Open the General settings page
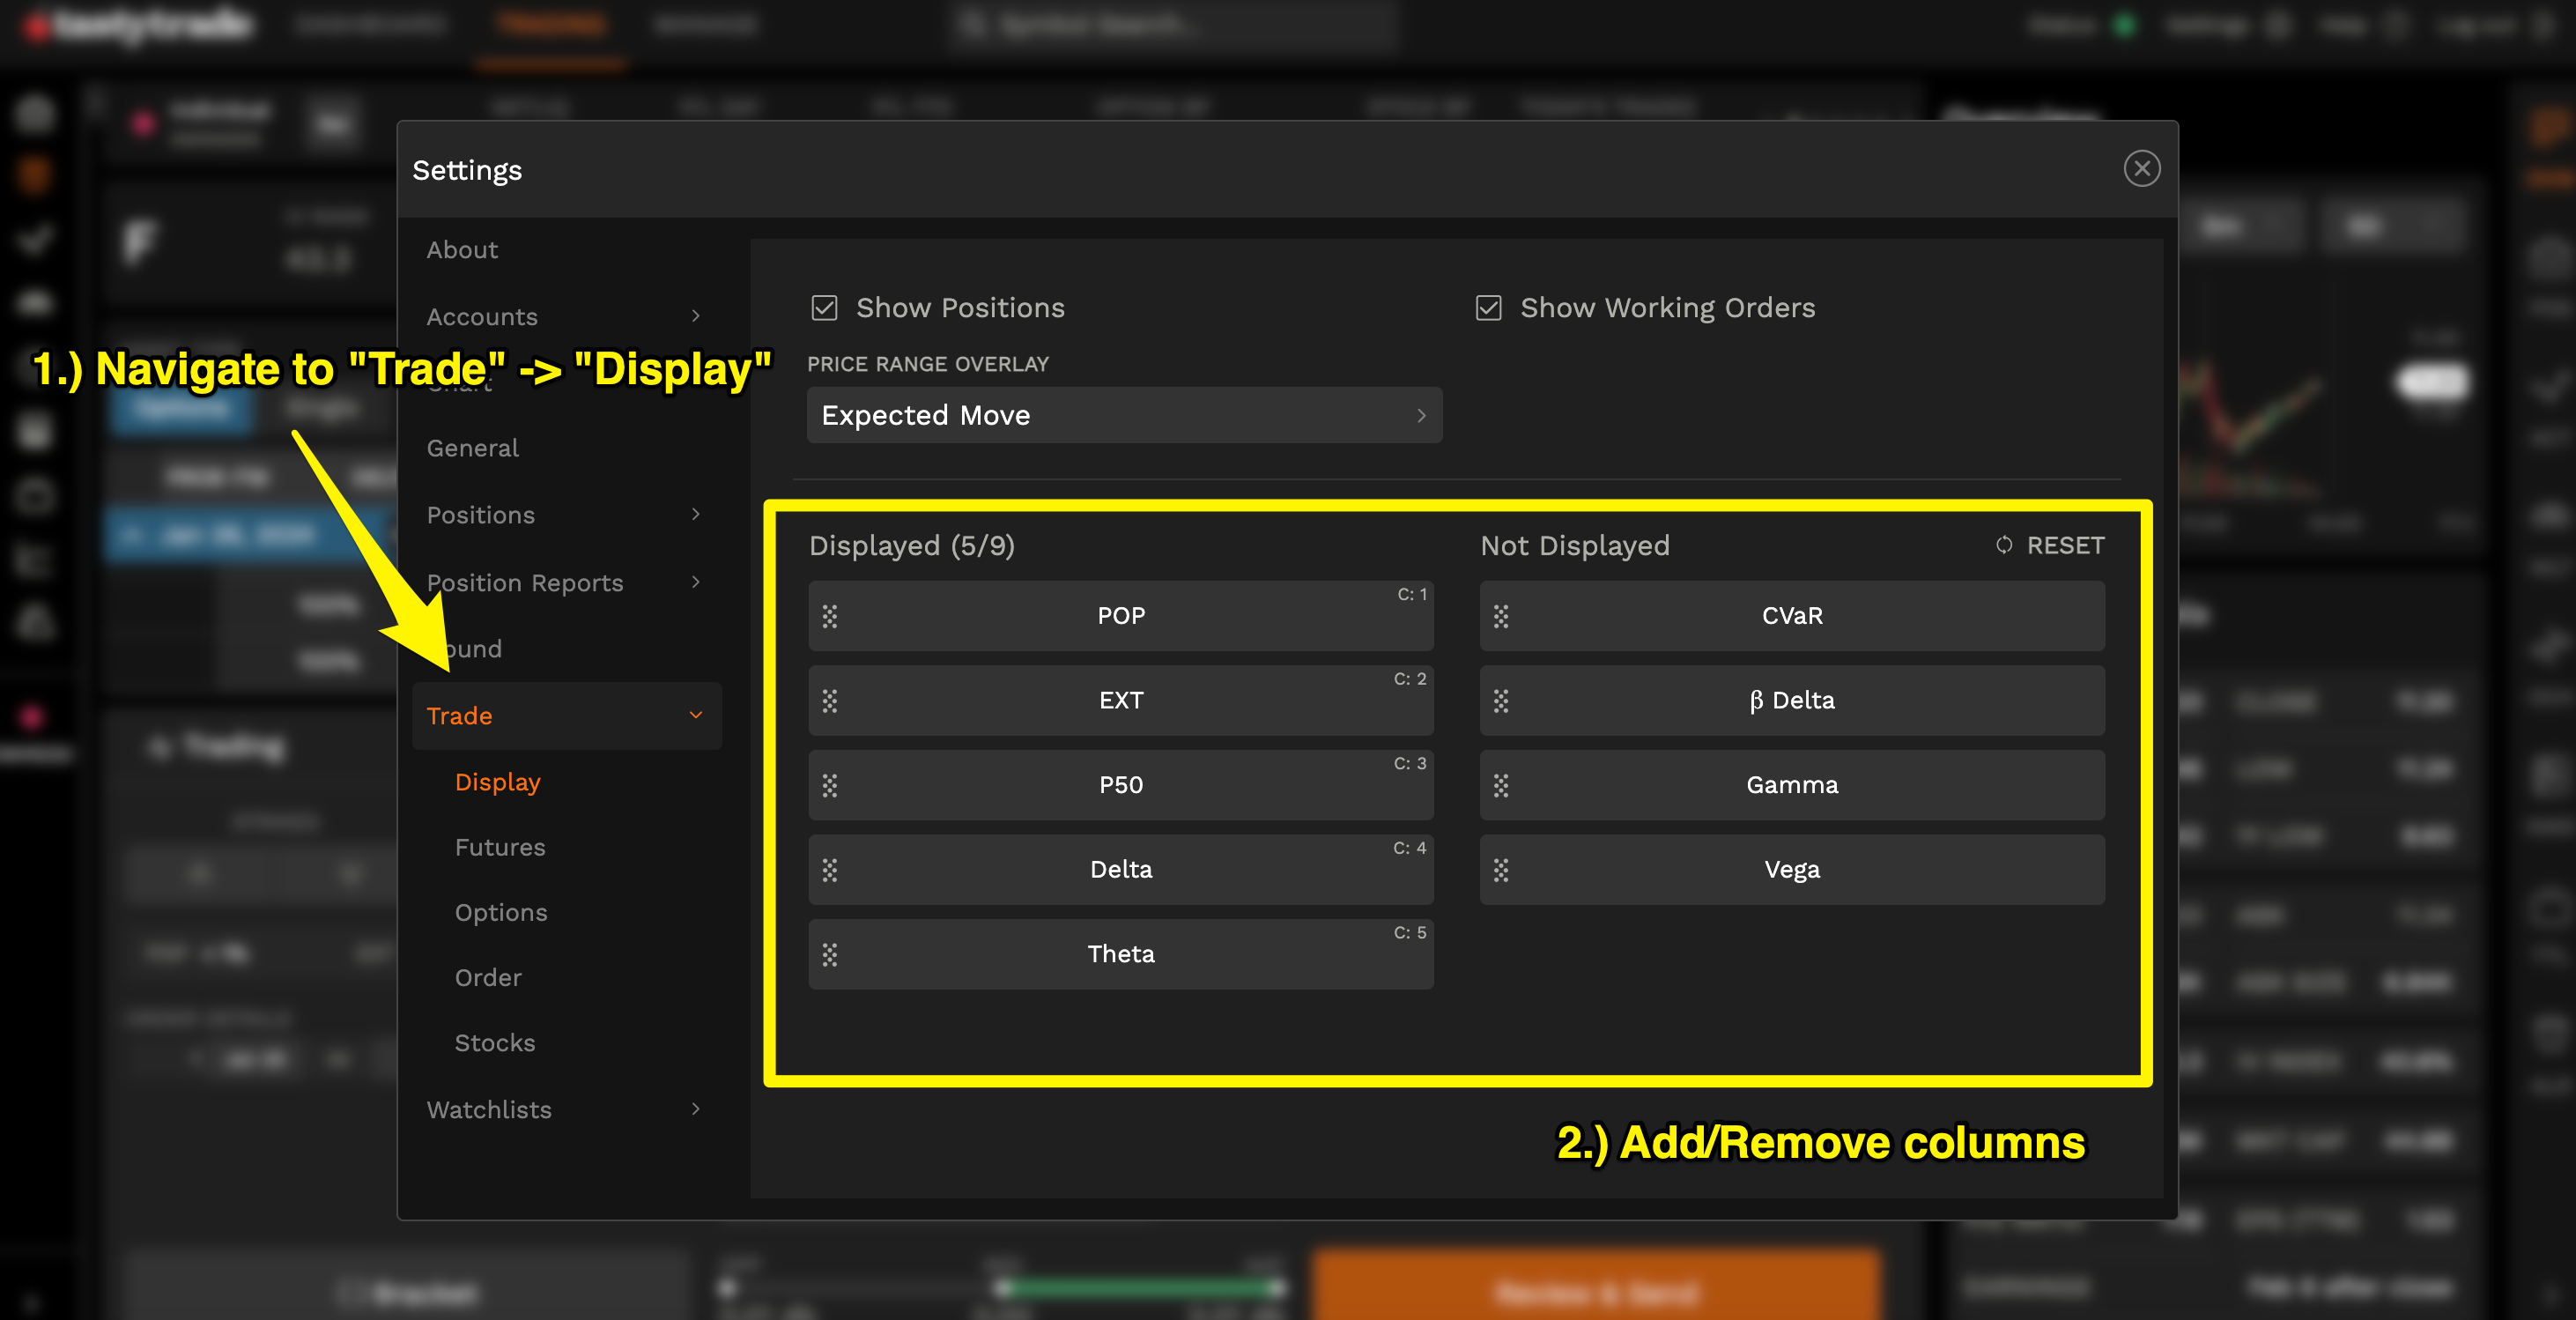 point(473,448)
